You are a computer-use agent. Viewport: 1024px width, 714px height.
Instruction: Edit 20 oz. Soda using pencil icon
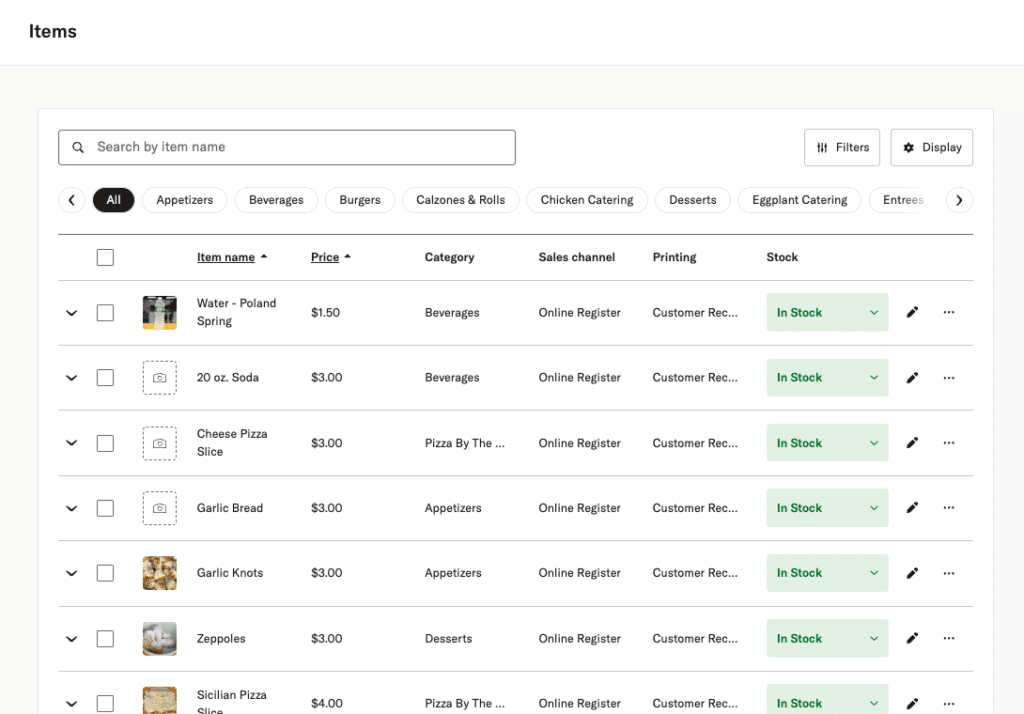912,378
